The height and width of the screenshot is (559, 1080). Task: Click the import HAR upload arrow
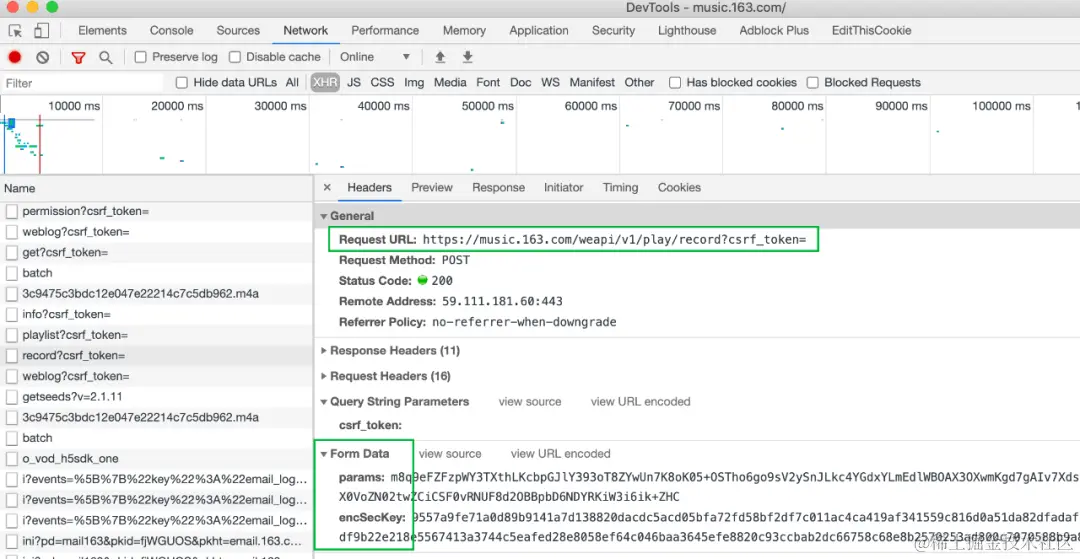tap(440, 57)
